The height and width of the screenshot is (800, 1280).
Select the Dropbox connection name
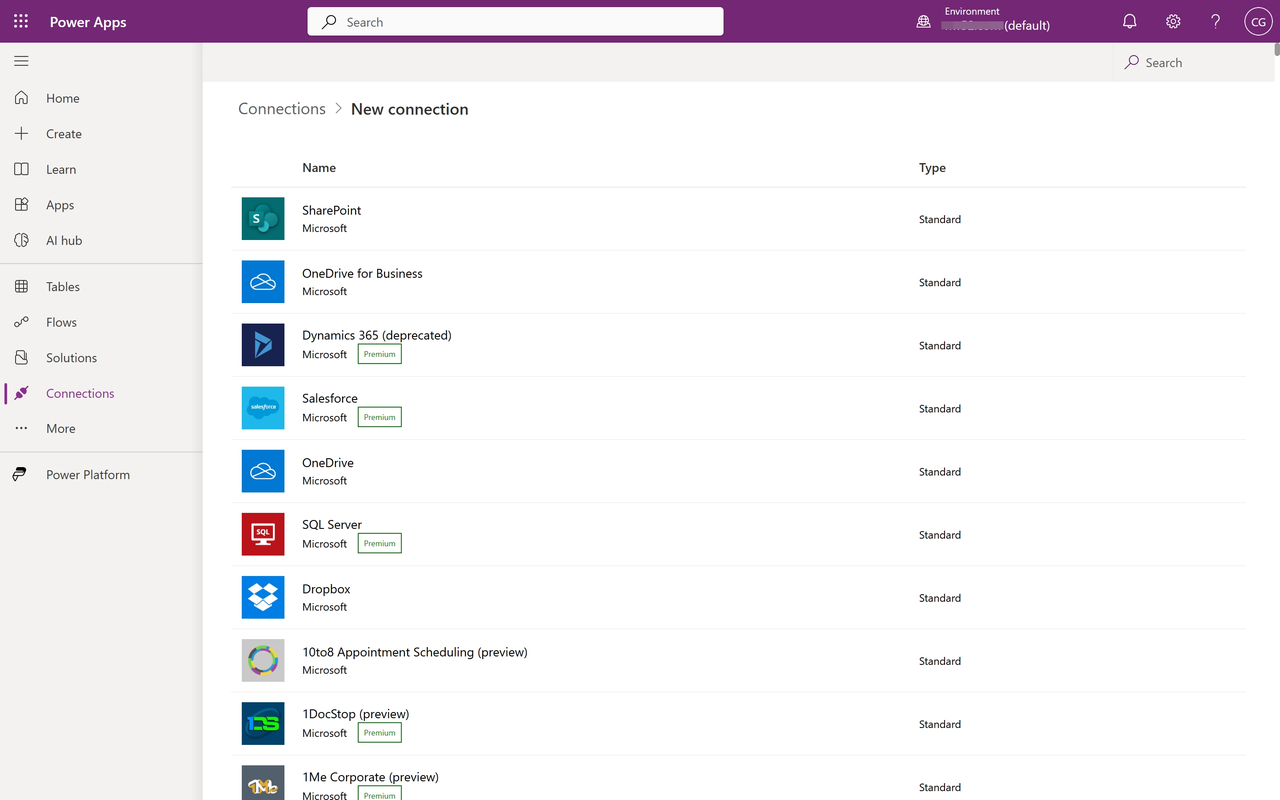pyautogui.click(x=326, y=589)
